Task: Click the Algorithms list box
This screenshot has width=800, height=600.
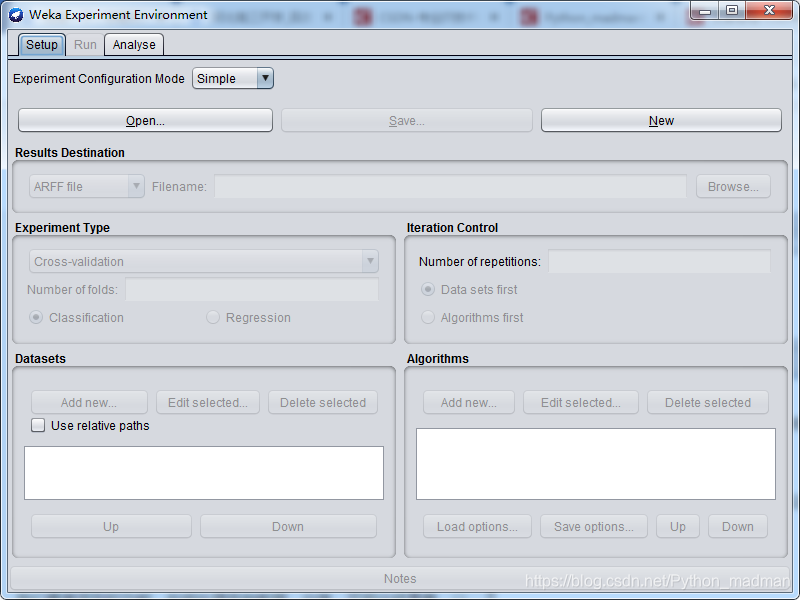Action: point(595,464)
